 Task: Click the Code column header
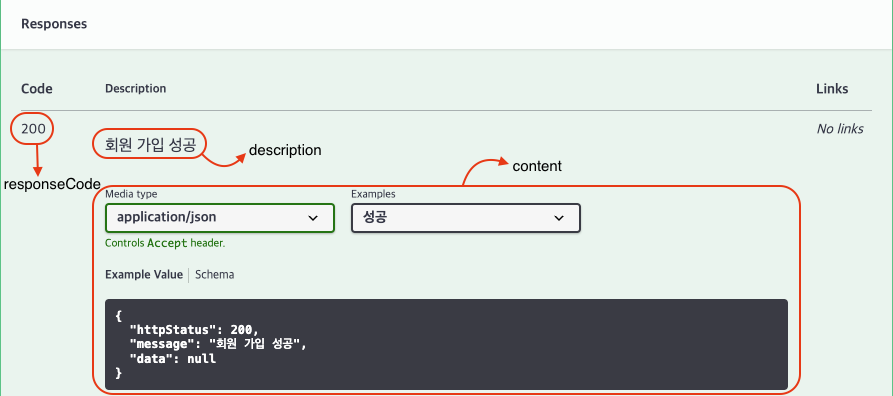(x=37, y=89)
